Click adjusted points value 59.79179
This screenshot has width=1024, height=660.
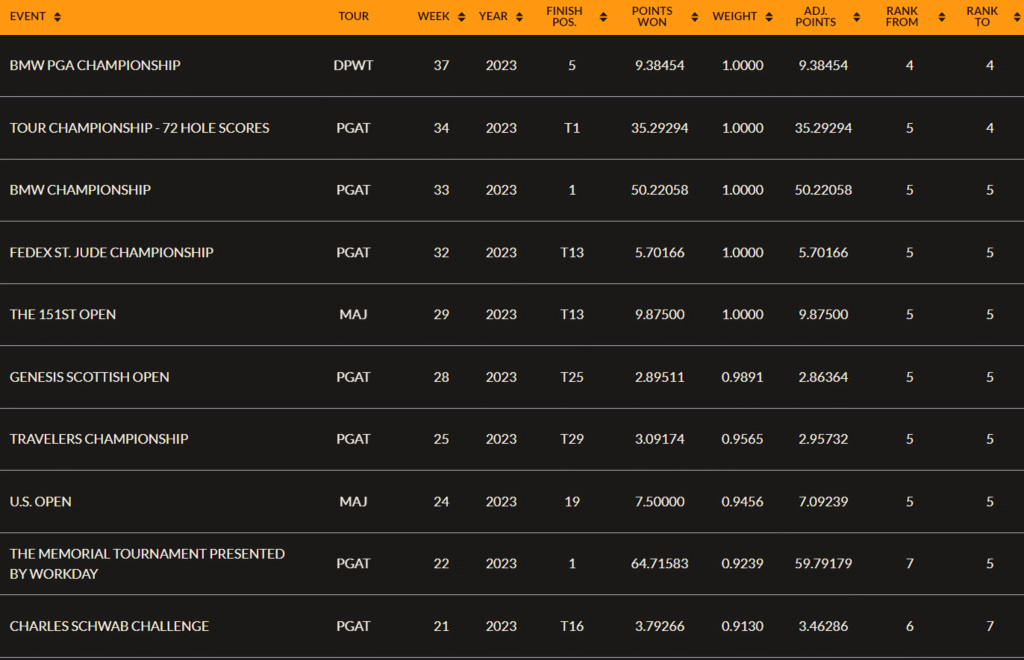click(x=824, y=564)
